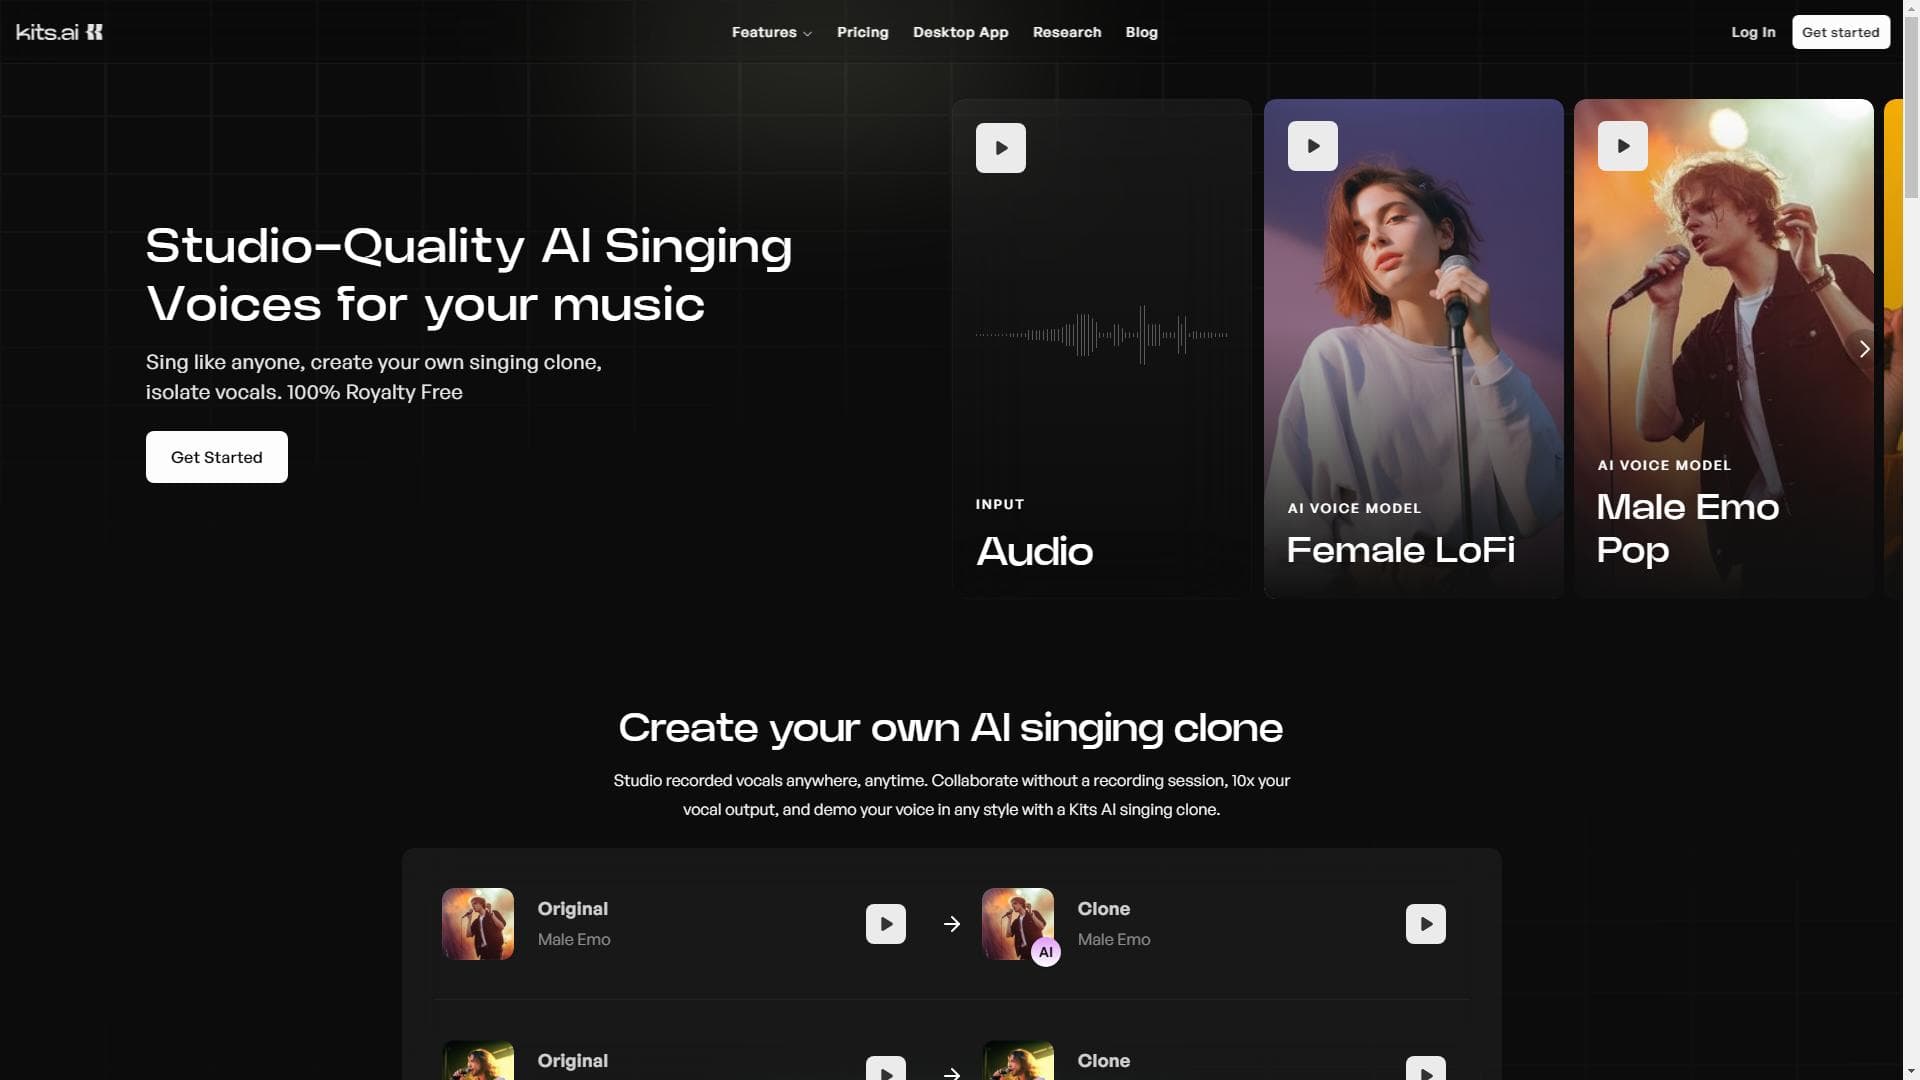Play the Clone Male Emo clip
This screenshot has height=1080, width=1920.
tap(1425, 924)
